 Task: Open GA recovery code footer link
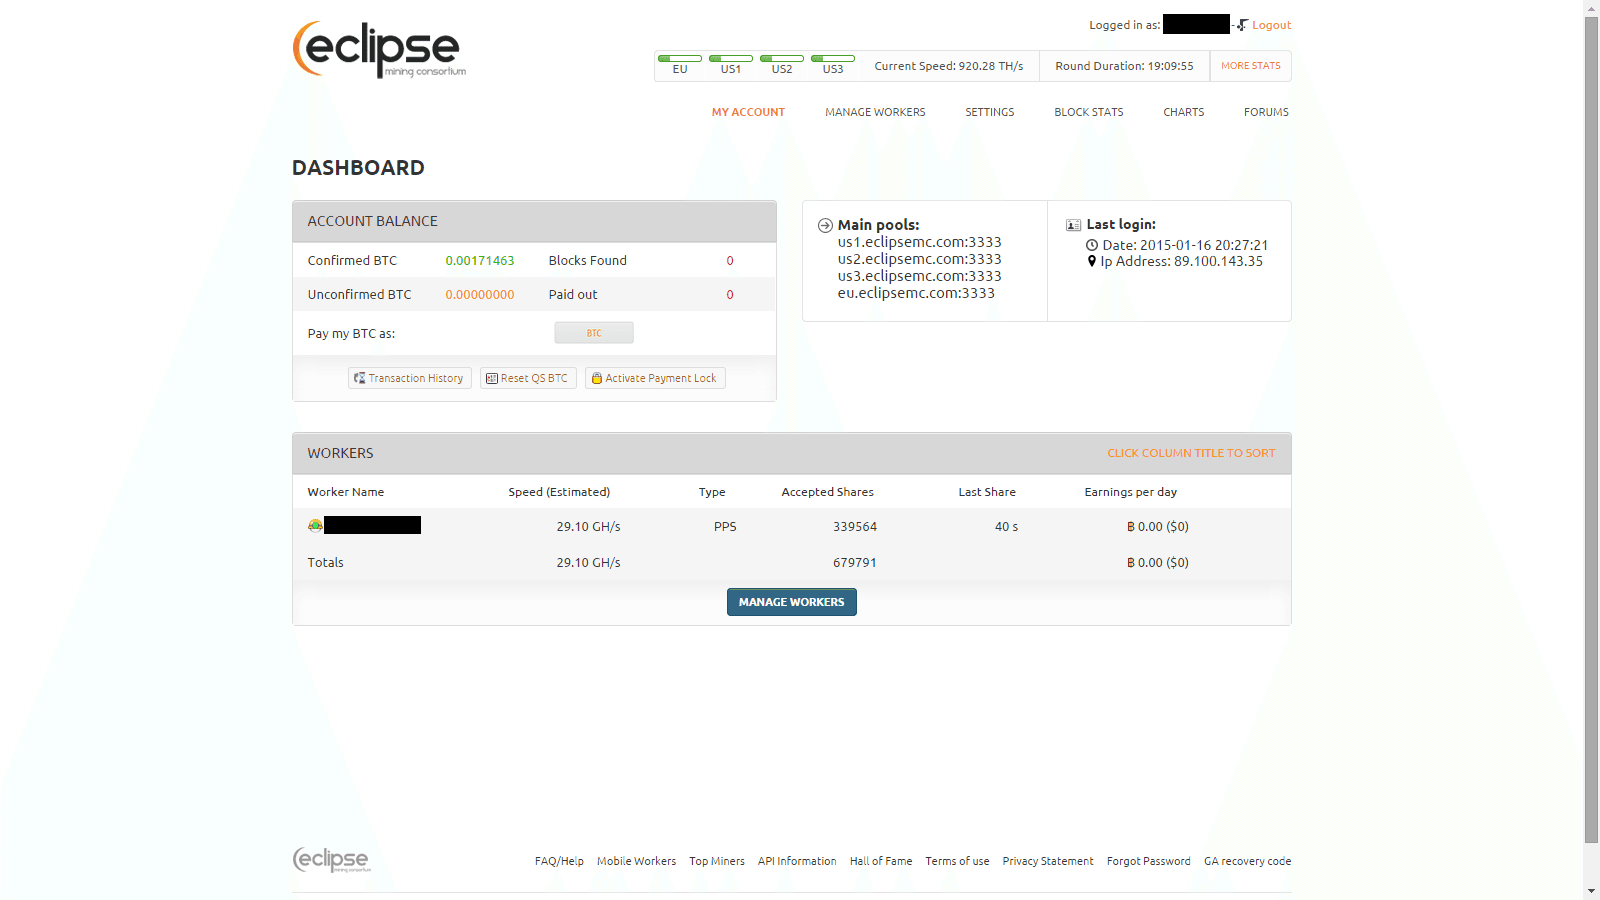click(1247, 861)
